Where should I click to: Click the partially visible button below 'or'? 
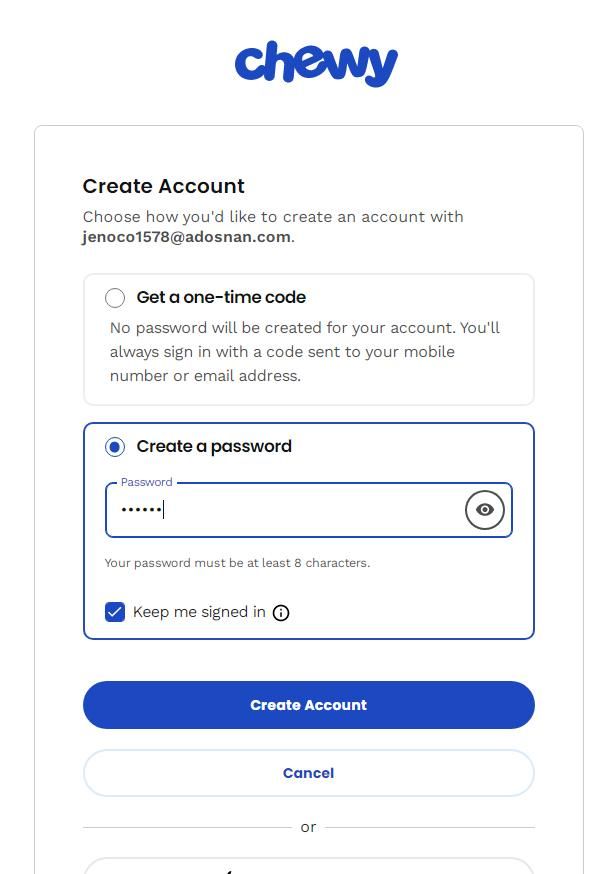coord(309,866)
